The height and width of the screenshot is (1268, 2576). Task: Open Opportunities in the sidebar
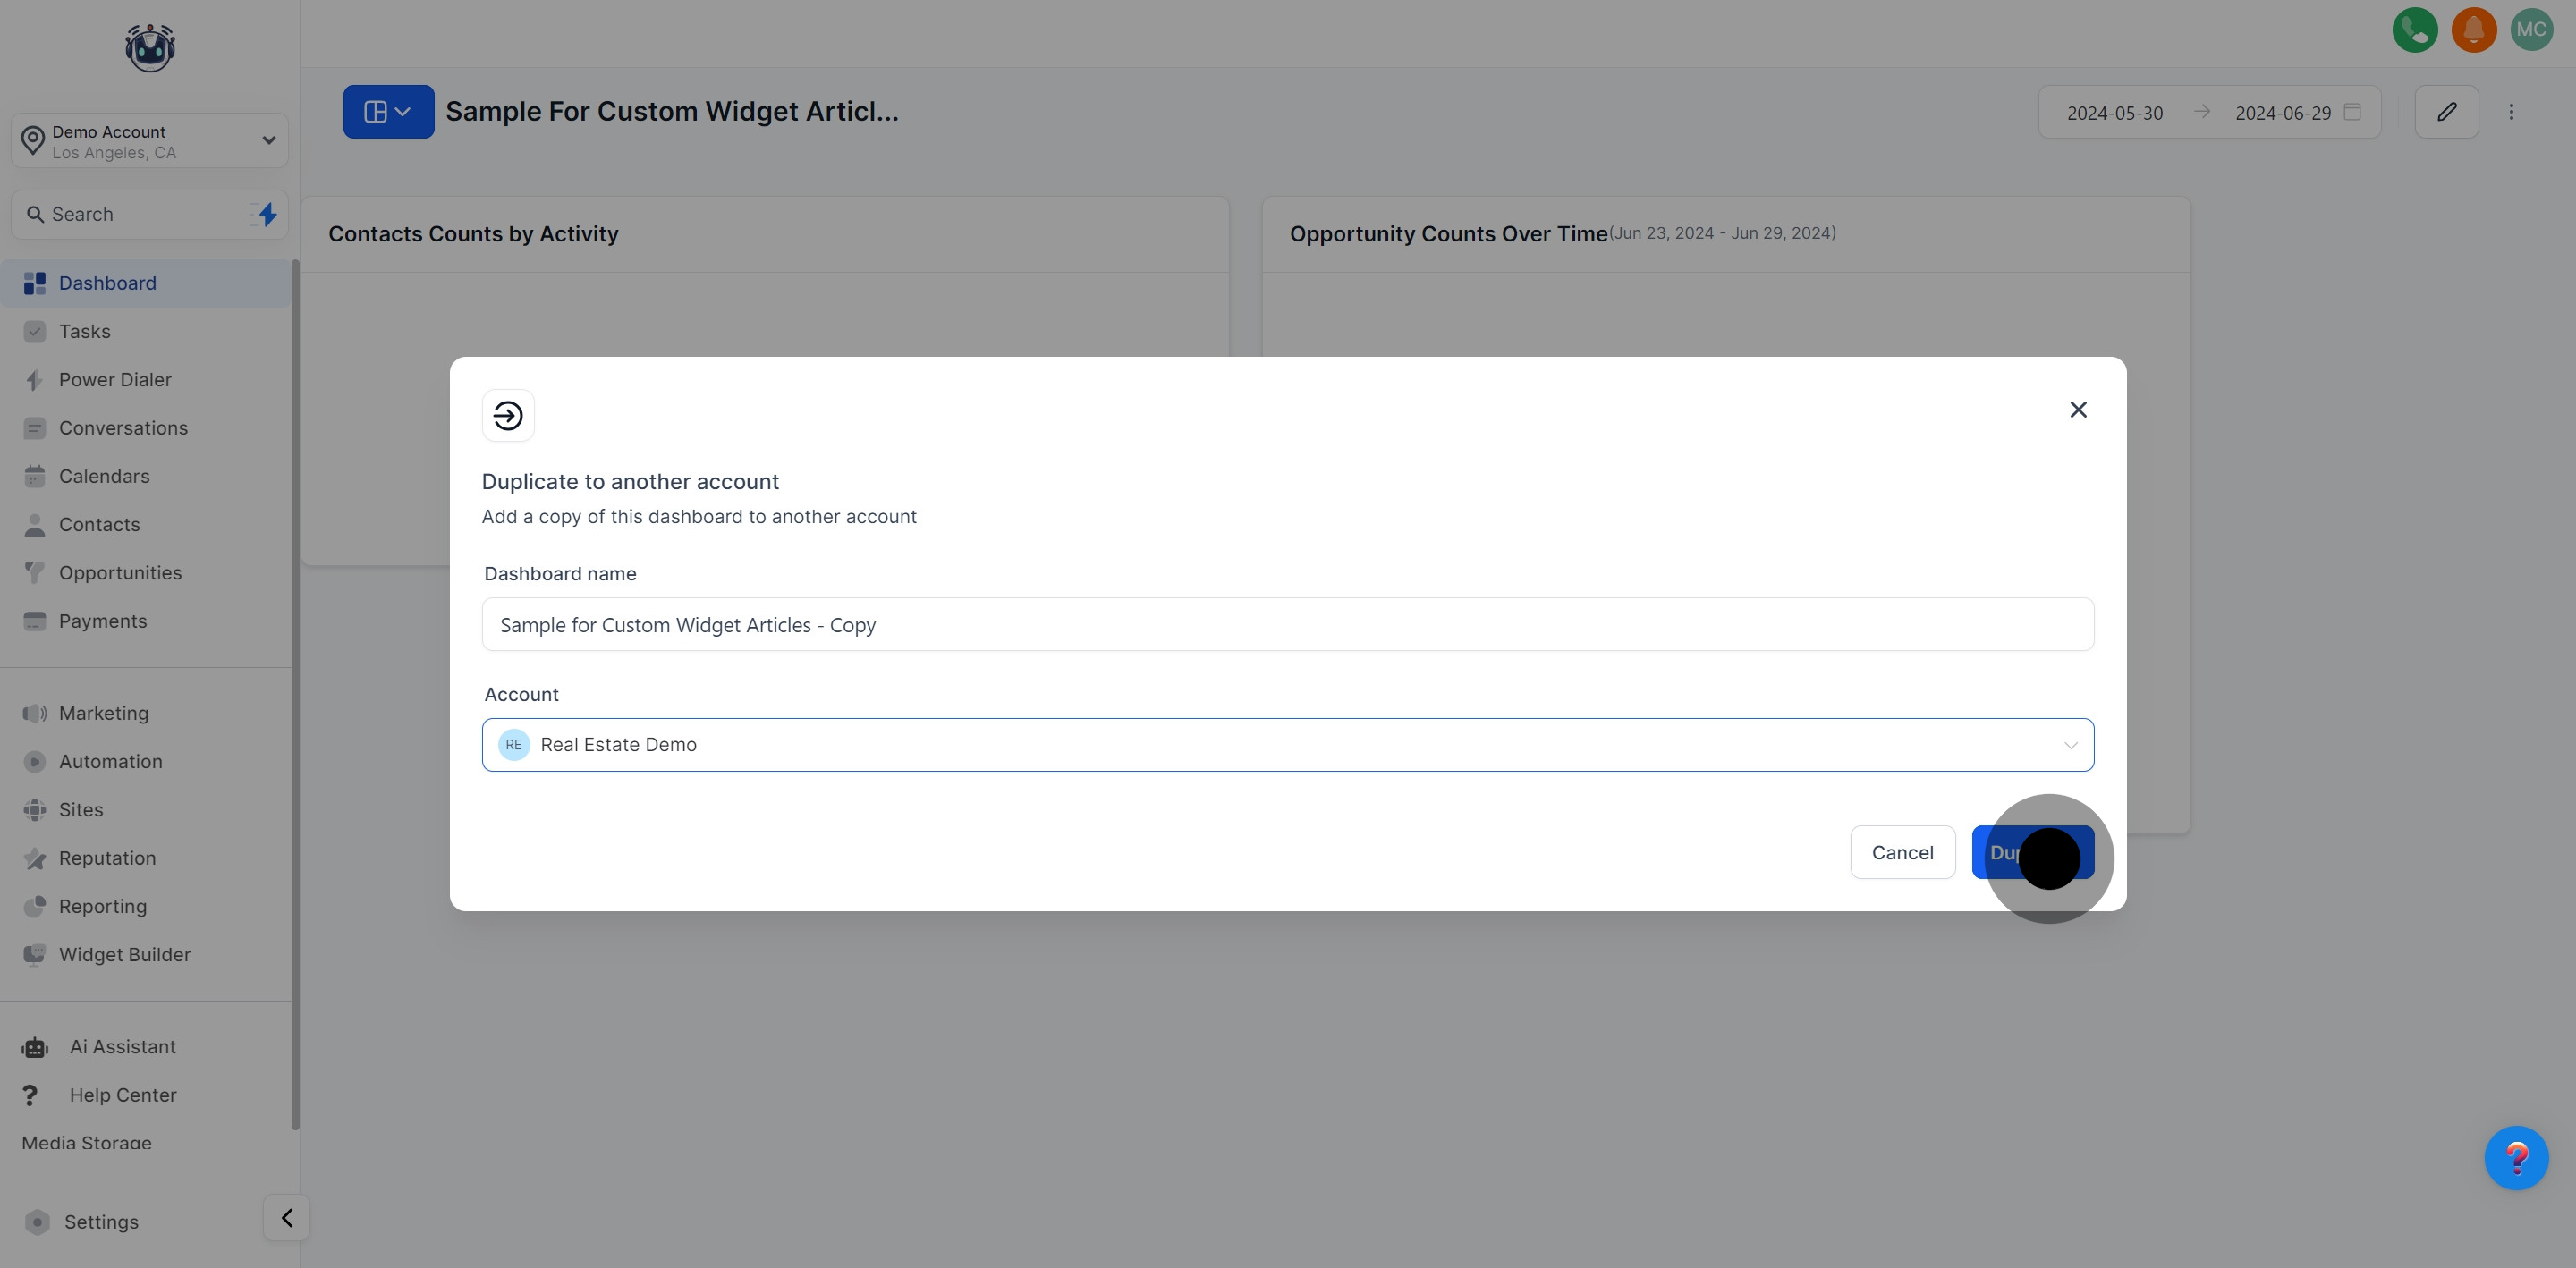(x=120, y=573)
